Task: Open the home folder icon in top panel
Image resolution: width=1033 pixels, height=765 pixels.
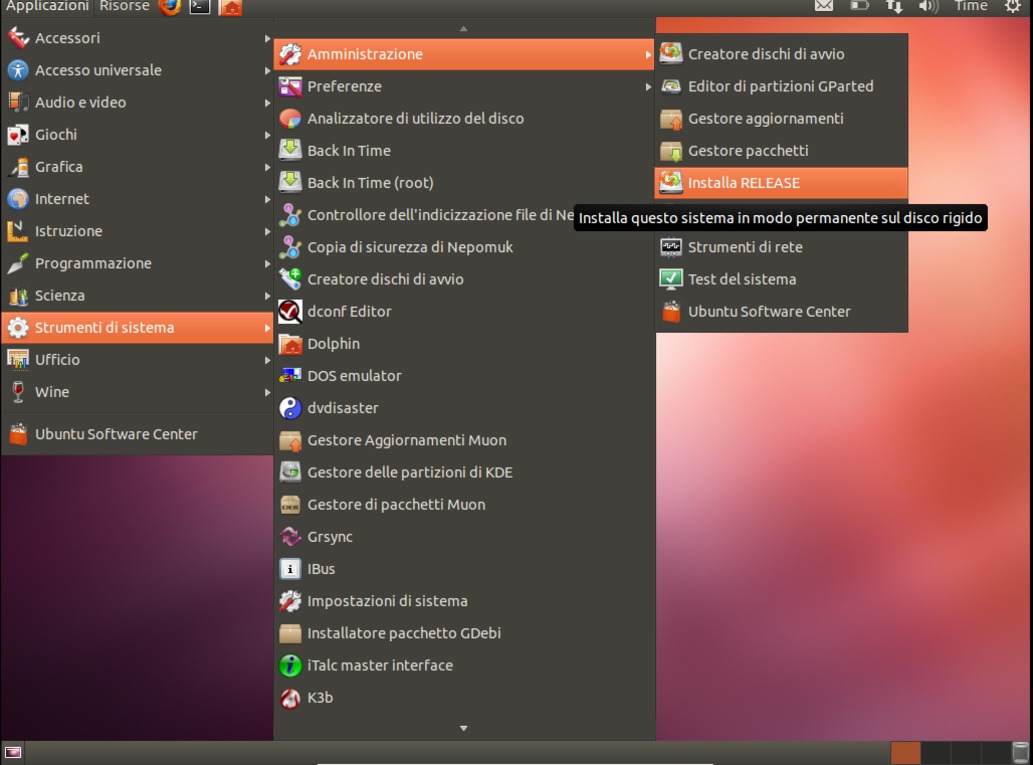Action: click(230, 7)
